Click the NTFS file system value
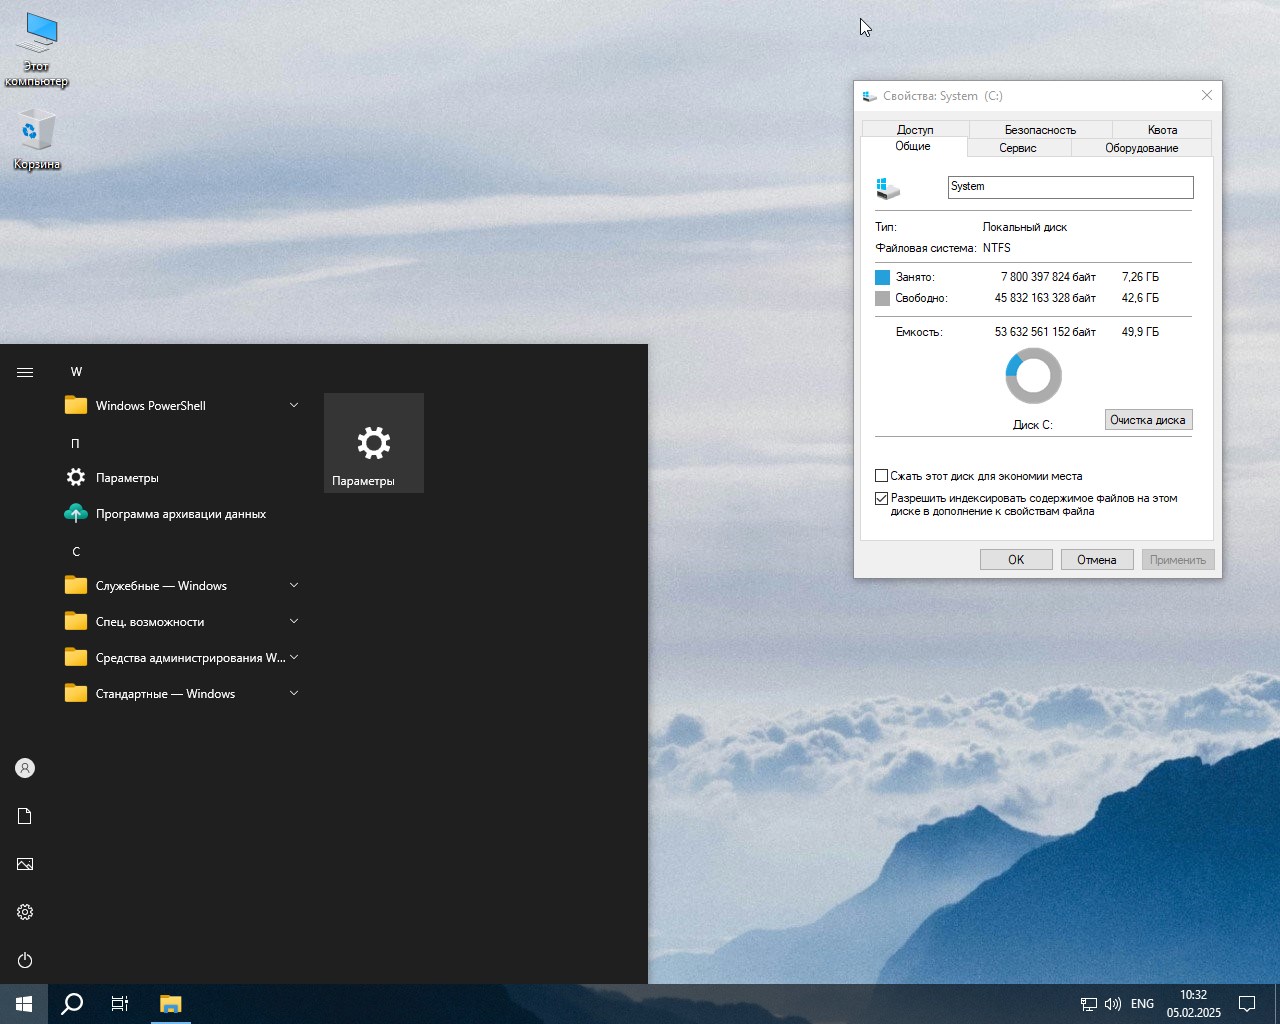1280x1024 pixels. pos(997,248)
